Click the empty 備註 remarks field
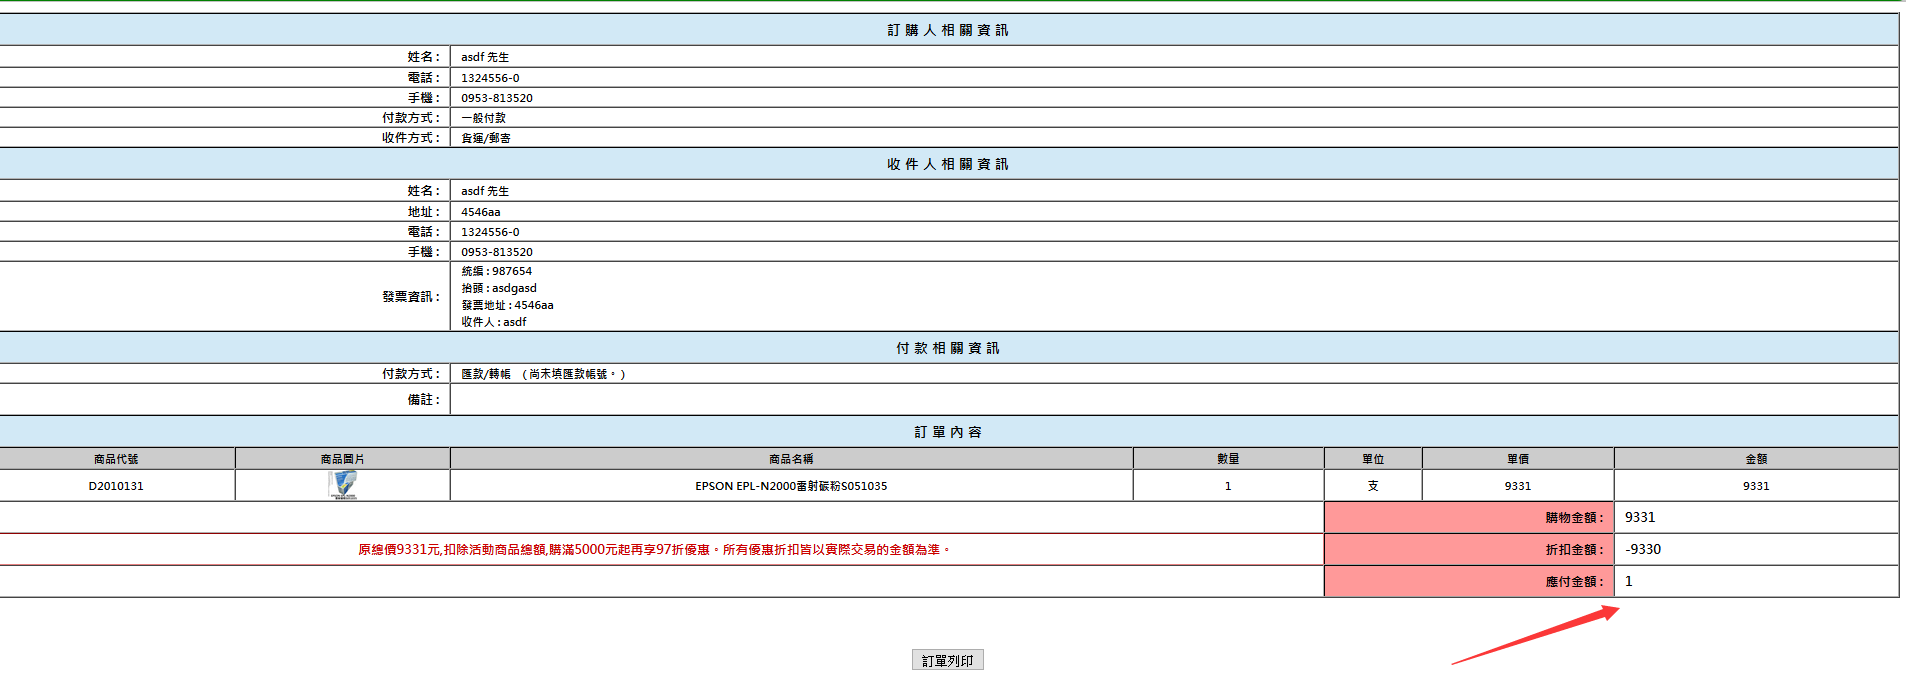 tap(1174, 399)
